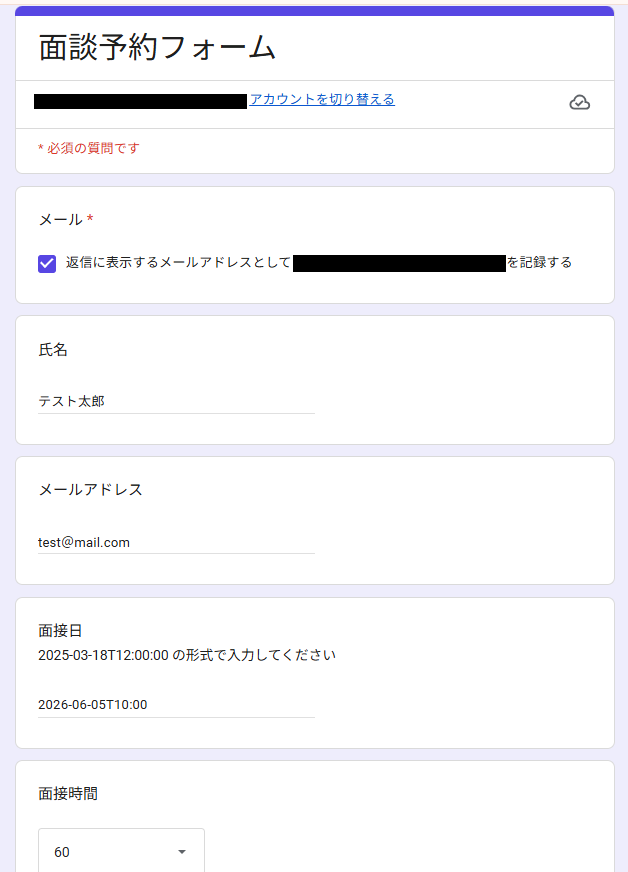Click the 面接時間 question label
Image resolution: width=628 pixels, height=872 pixels.
68,794
